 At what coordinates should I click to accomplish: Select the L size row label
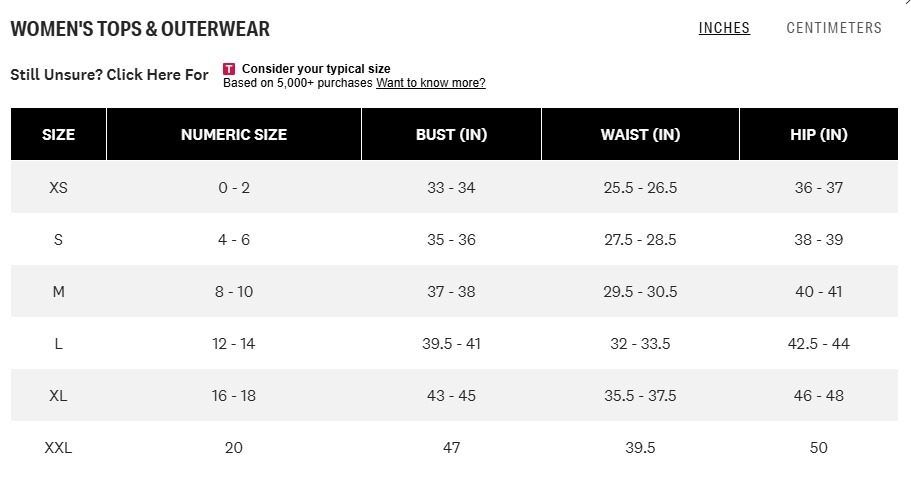(58, 344)
